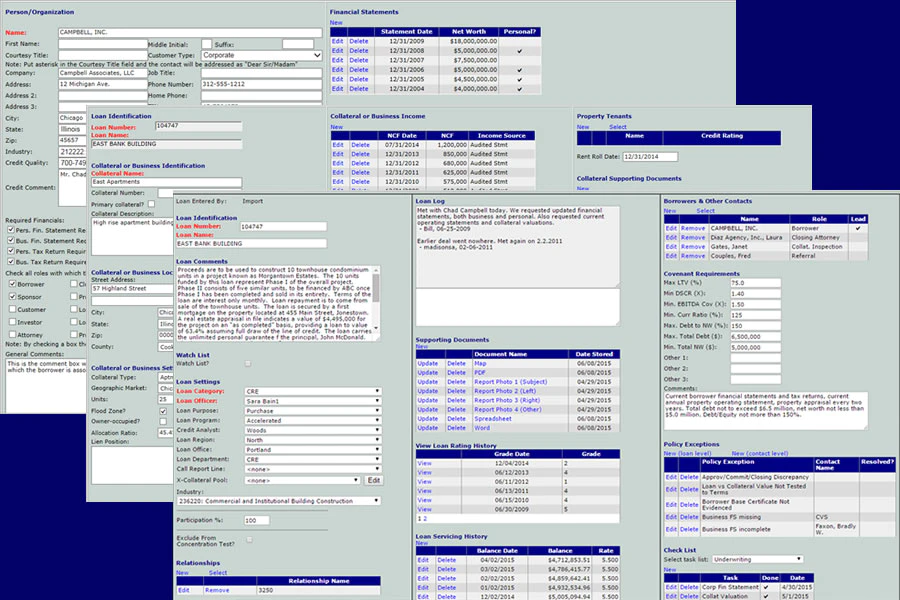The height and width of the screenshot is (600, 900).
Task: Click New under Property Tenants
Action: coord(583,127)
